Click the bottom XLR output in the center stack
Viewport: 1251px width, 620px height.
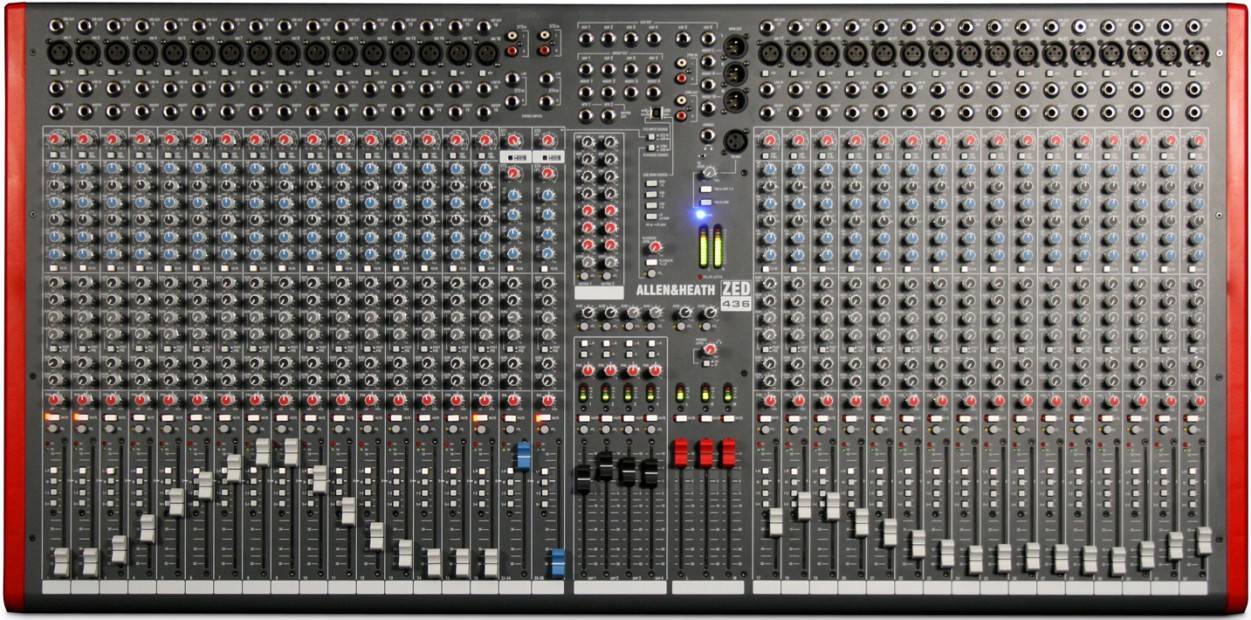coord(736,101)
